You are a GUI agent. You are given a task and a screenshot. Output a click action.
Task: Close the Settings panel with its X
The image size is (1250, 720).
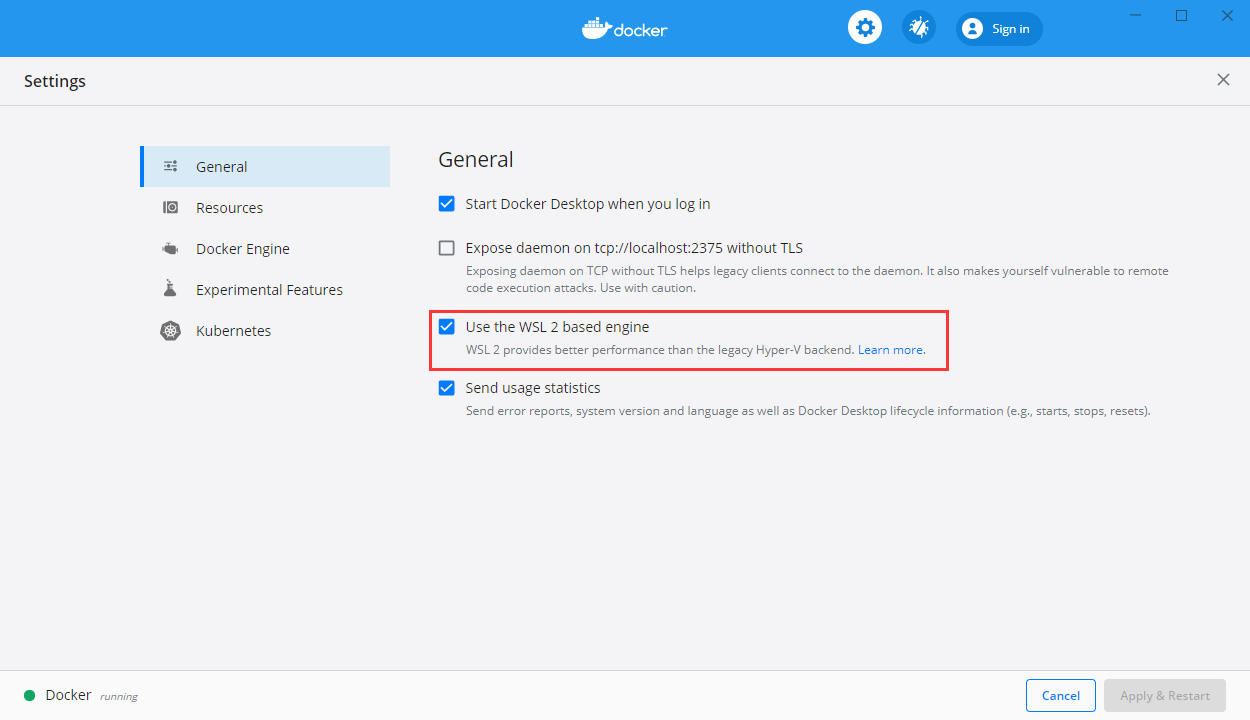click(1223, 79)
